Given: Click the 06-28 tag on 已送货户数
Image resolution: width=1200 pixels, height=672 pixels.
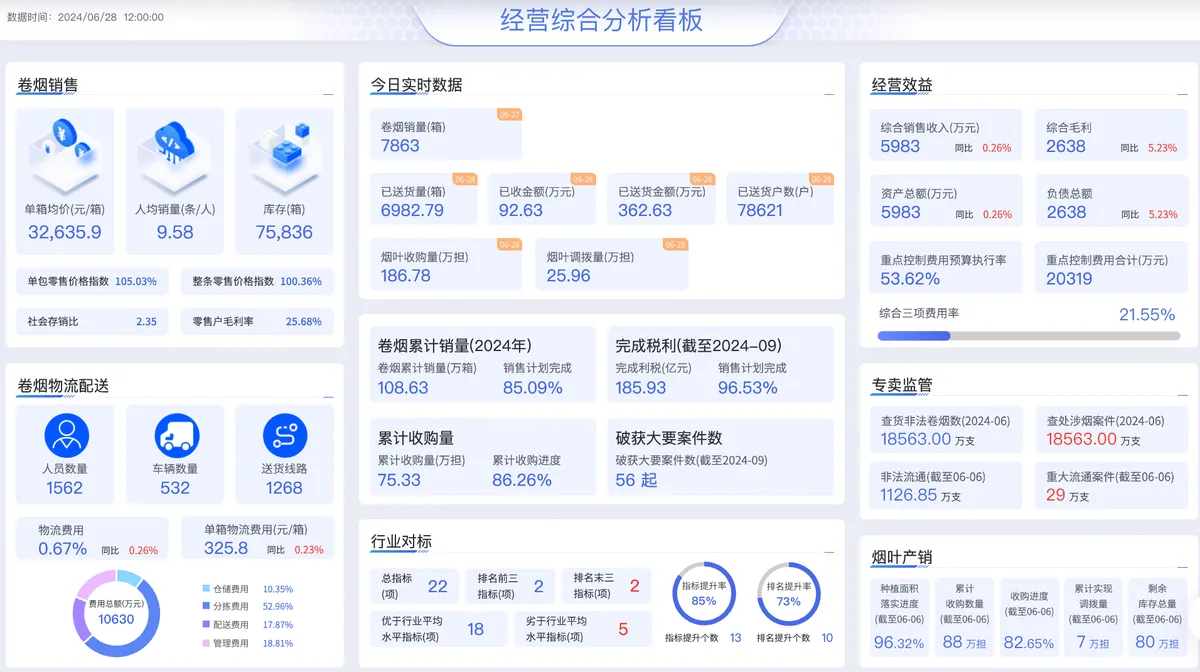Looking at the screenshot, I should (x=822, y=179).
